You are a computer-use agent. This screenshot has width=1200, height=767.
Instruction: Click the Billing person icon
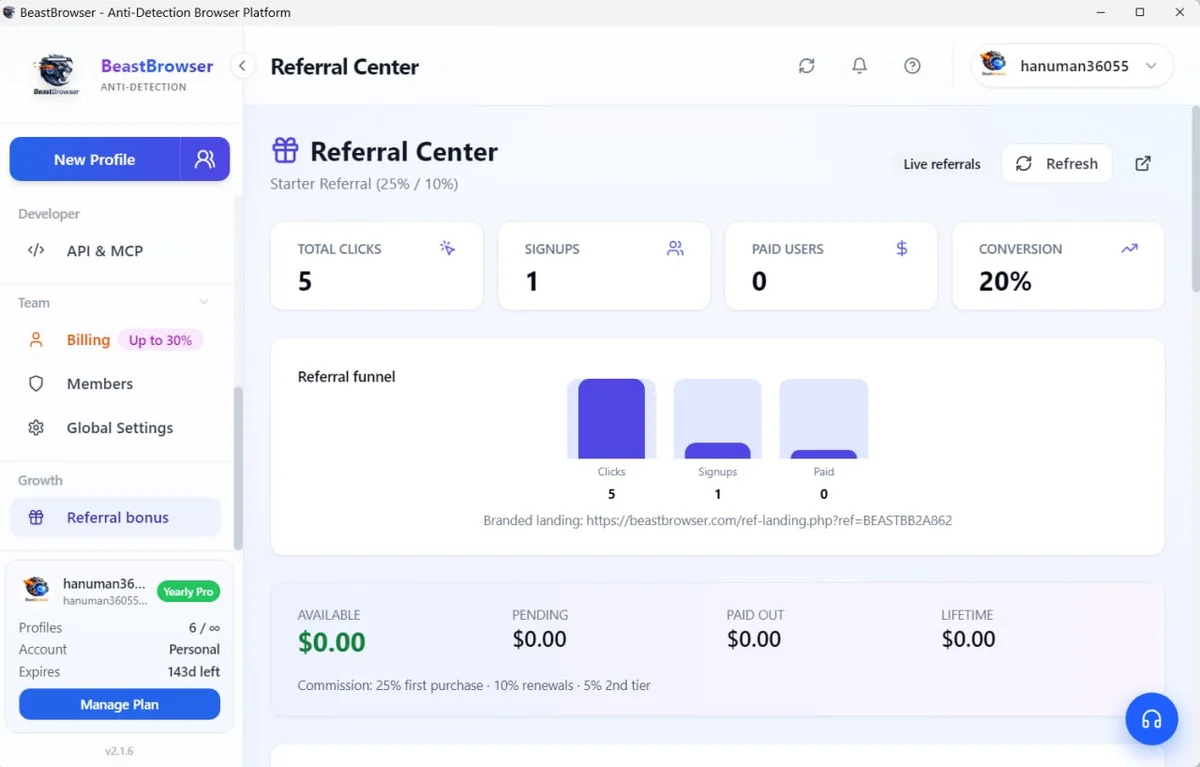(x=36, y=340)
